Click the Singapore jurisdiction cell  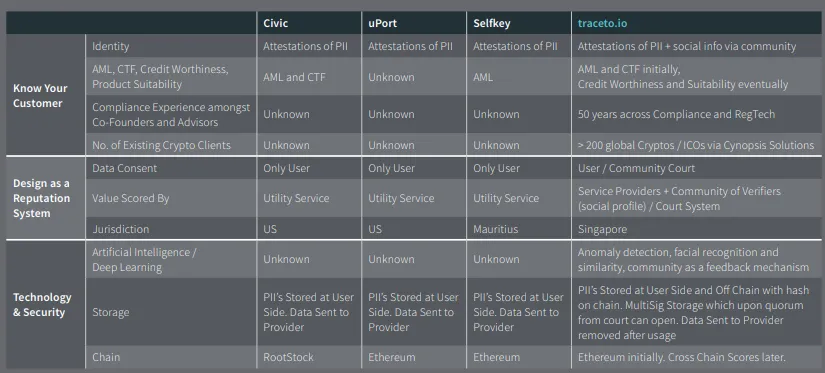[602, 230]
